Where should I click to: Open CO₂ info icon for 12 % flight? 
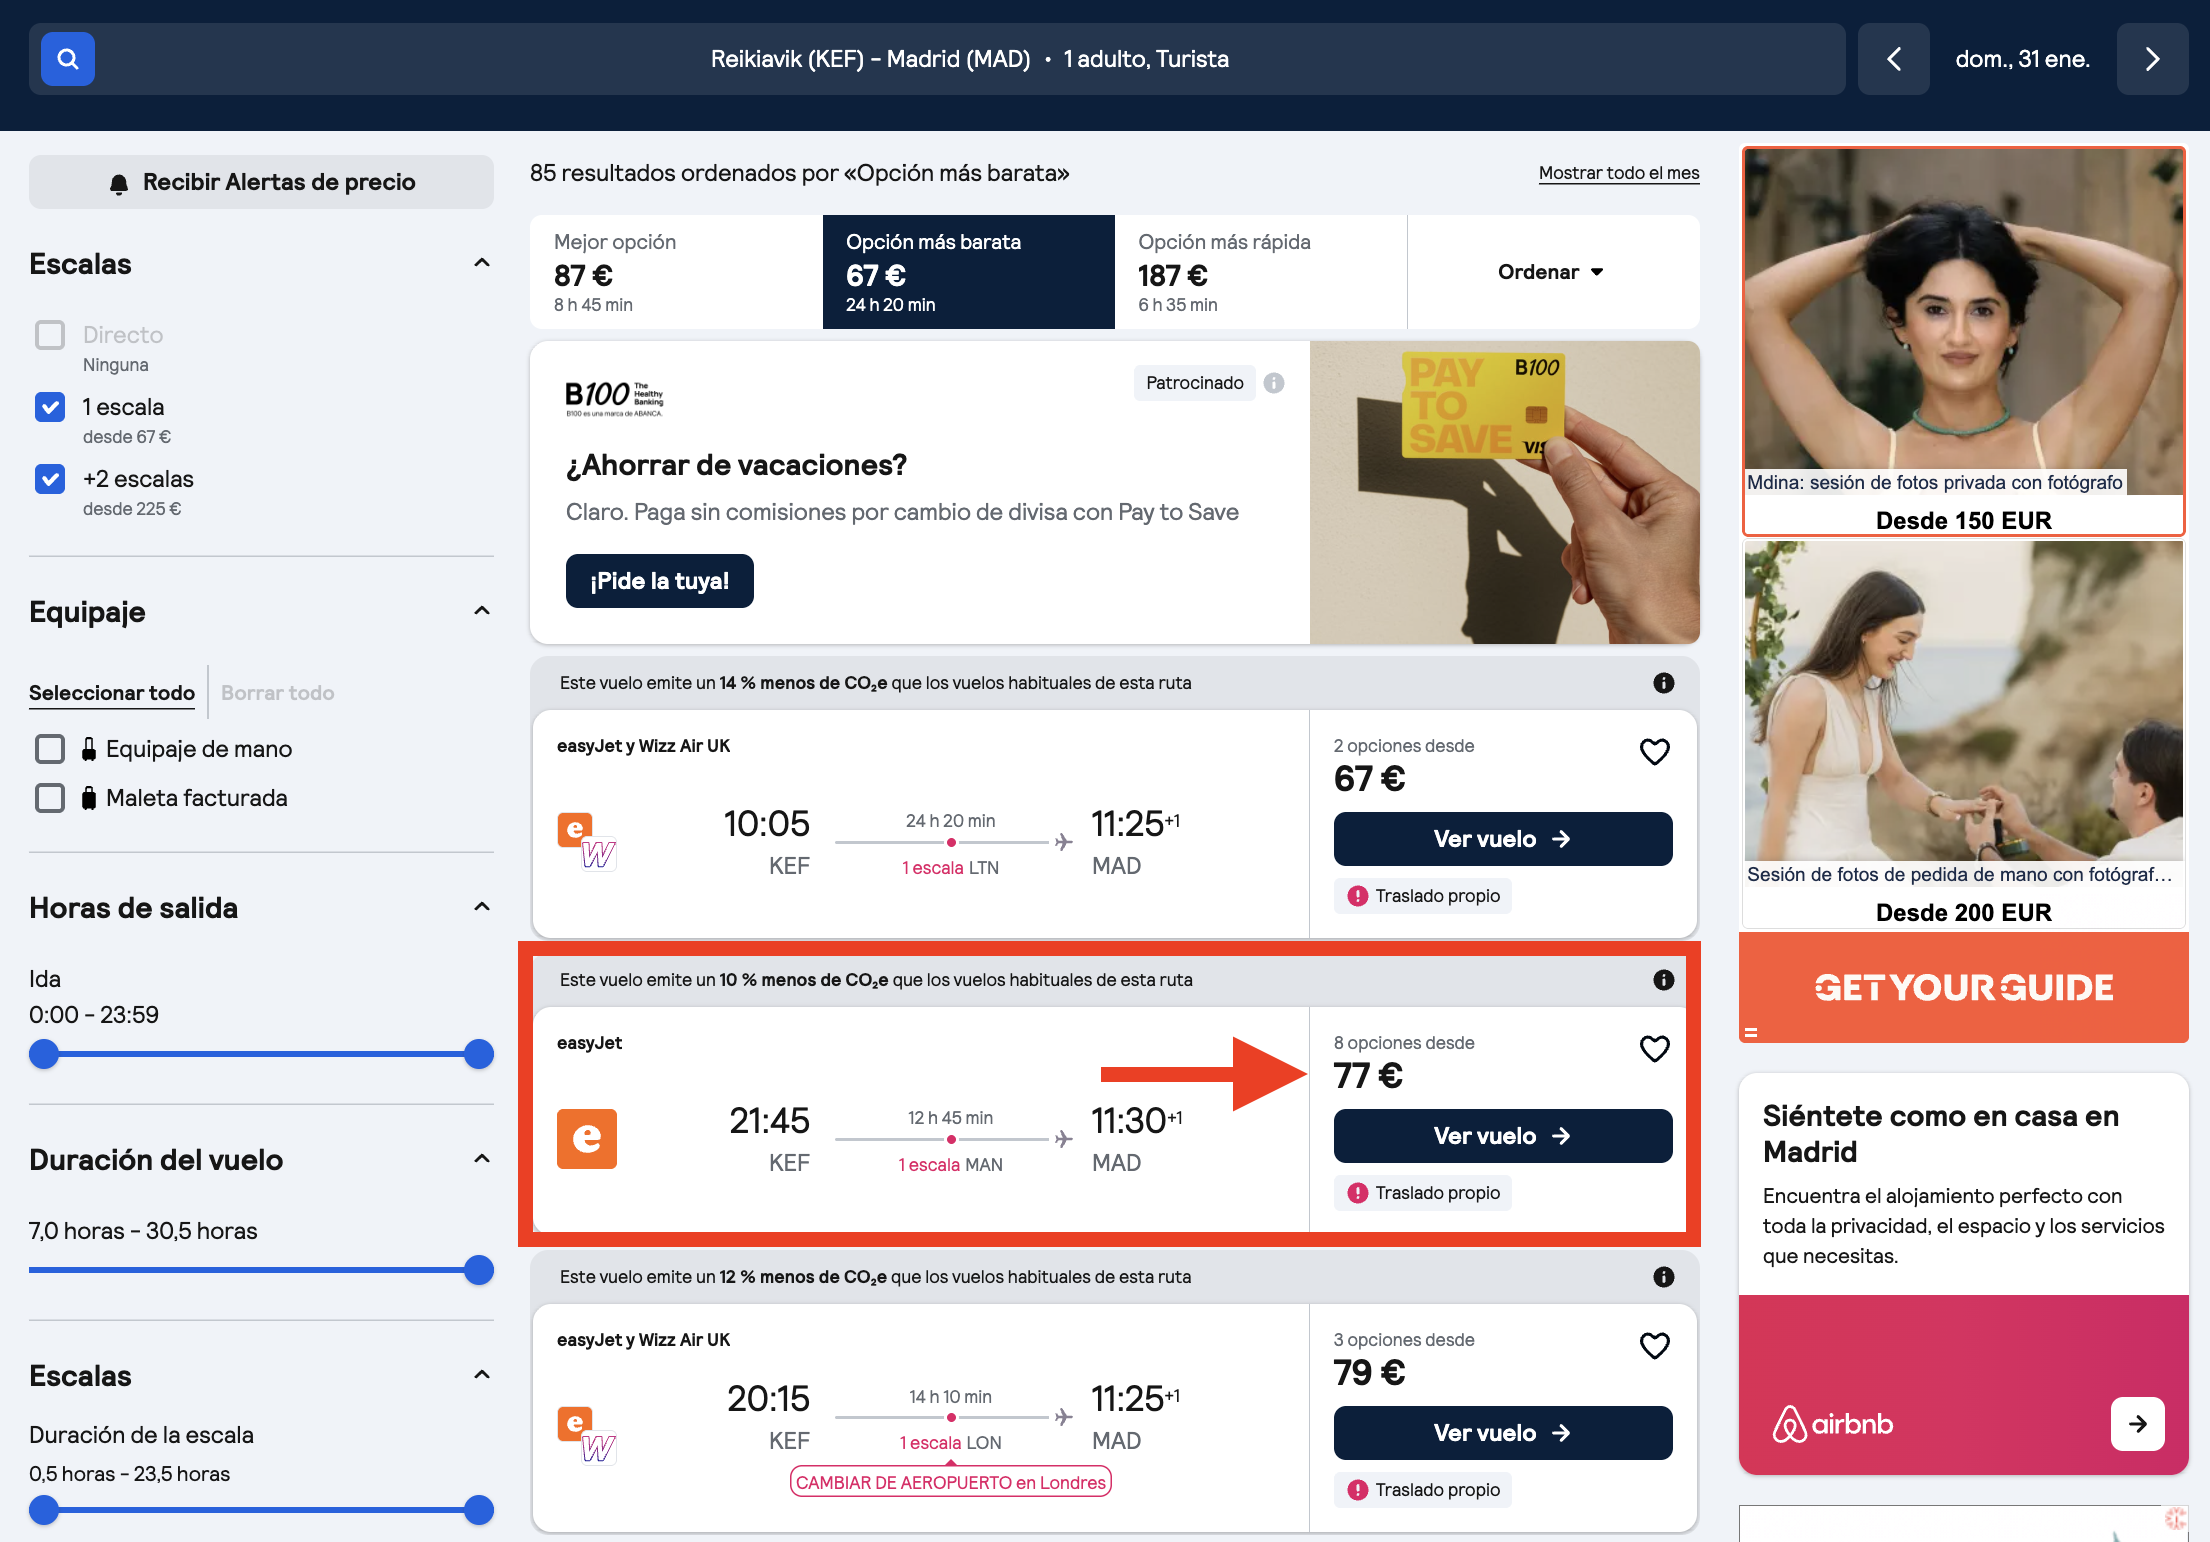[1663, 1277]
